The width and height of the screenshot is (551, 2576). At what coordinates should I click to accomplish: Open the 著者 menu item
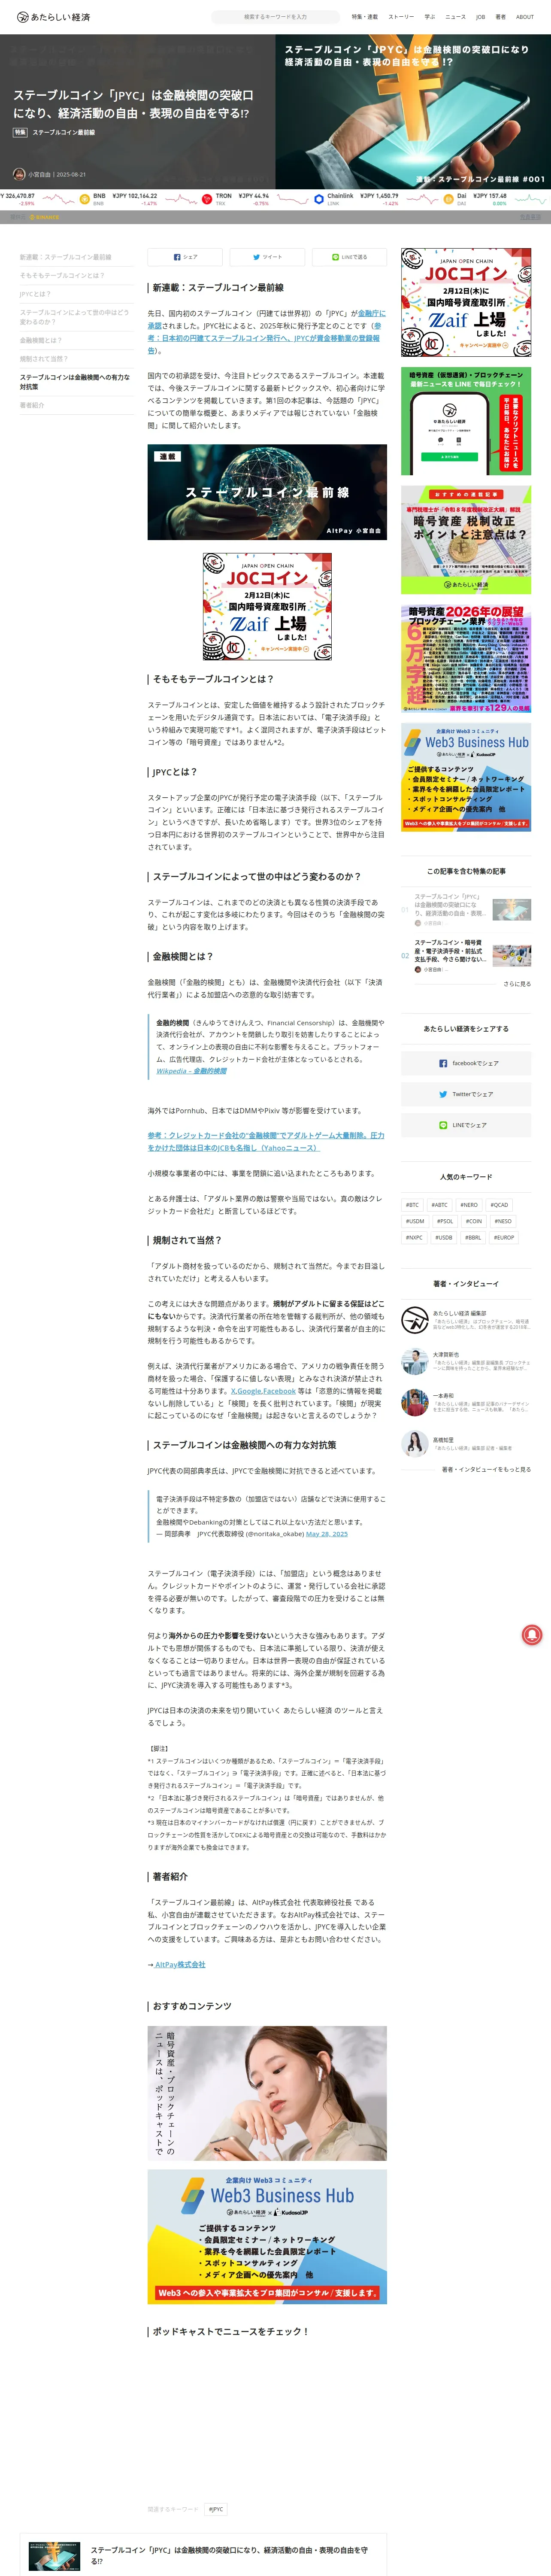[500, 17]
